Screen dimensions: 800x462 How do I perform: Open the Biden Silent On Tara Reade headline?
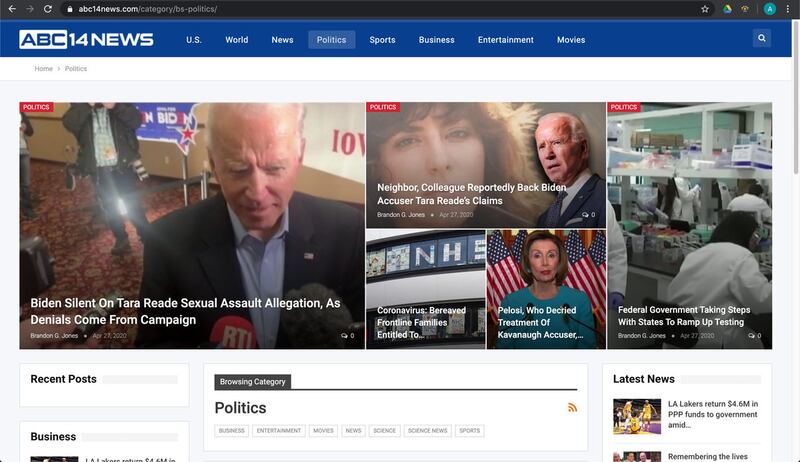[185, 311]
